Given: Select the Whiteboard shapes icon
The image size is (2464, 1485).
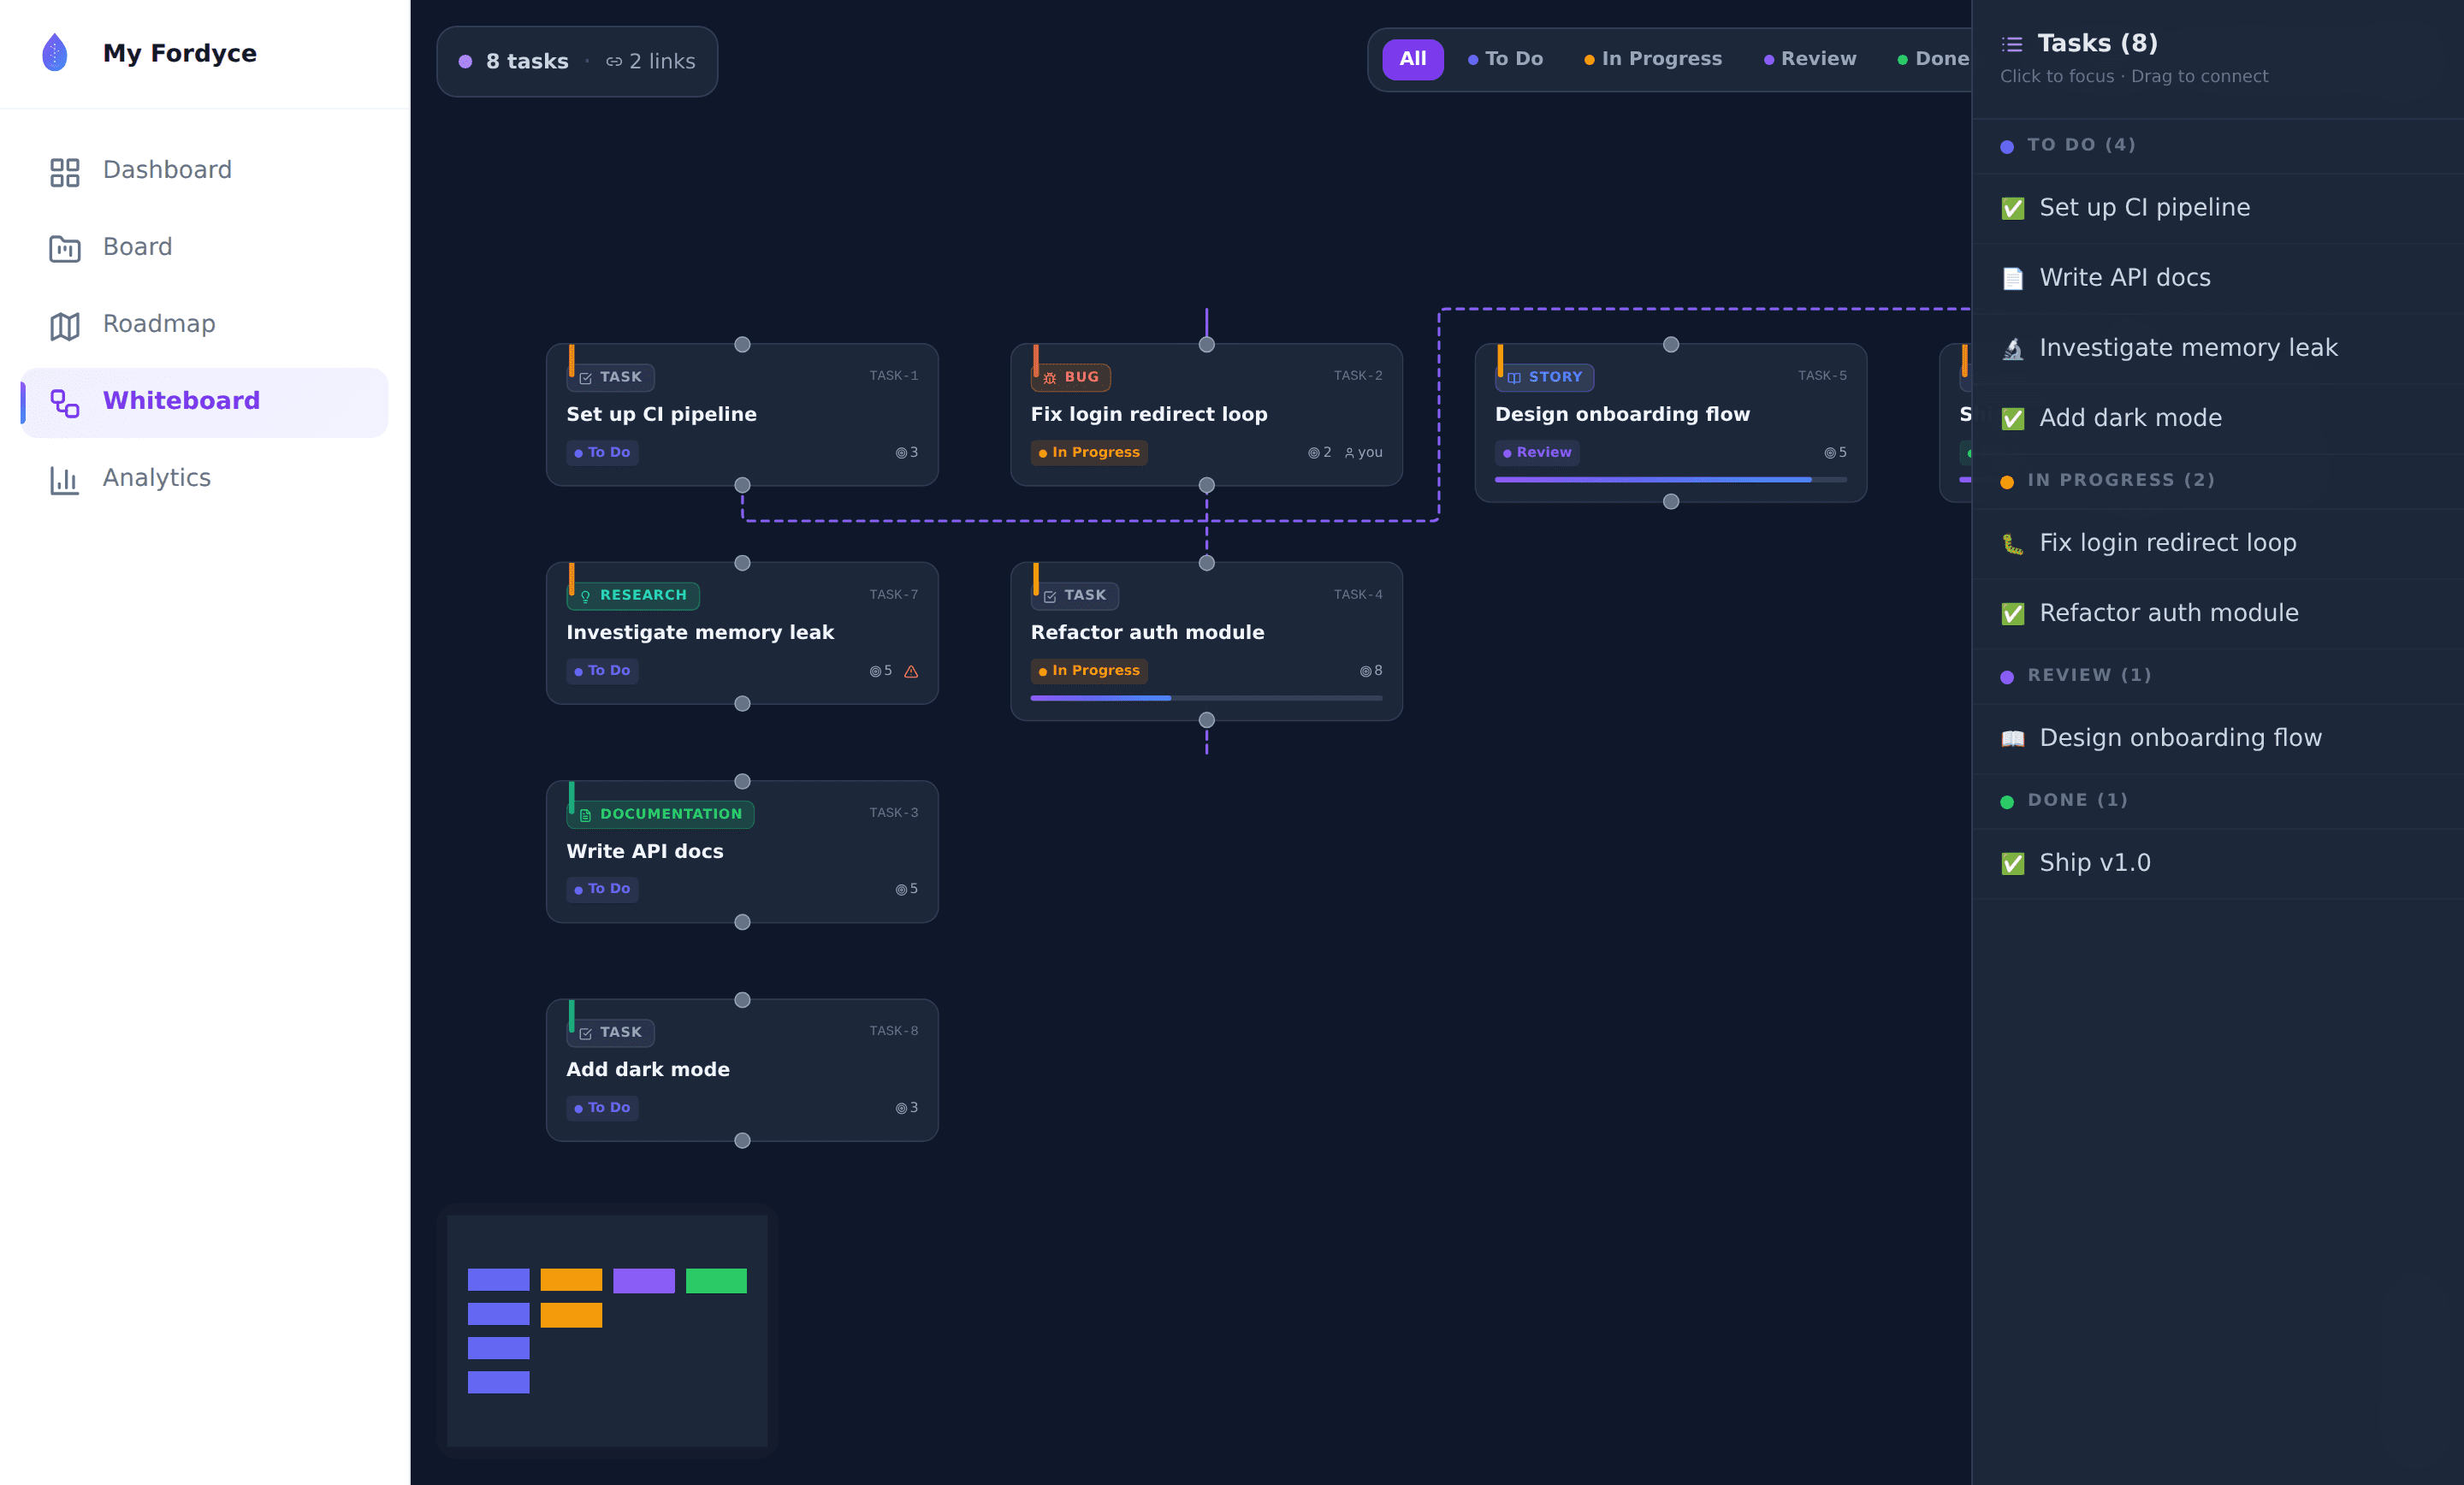Looking at the screenshot, I should tap(65, 402).
